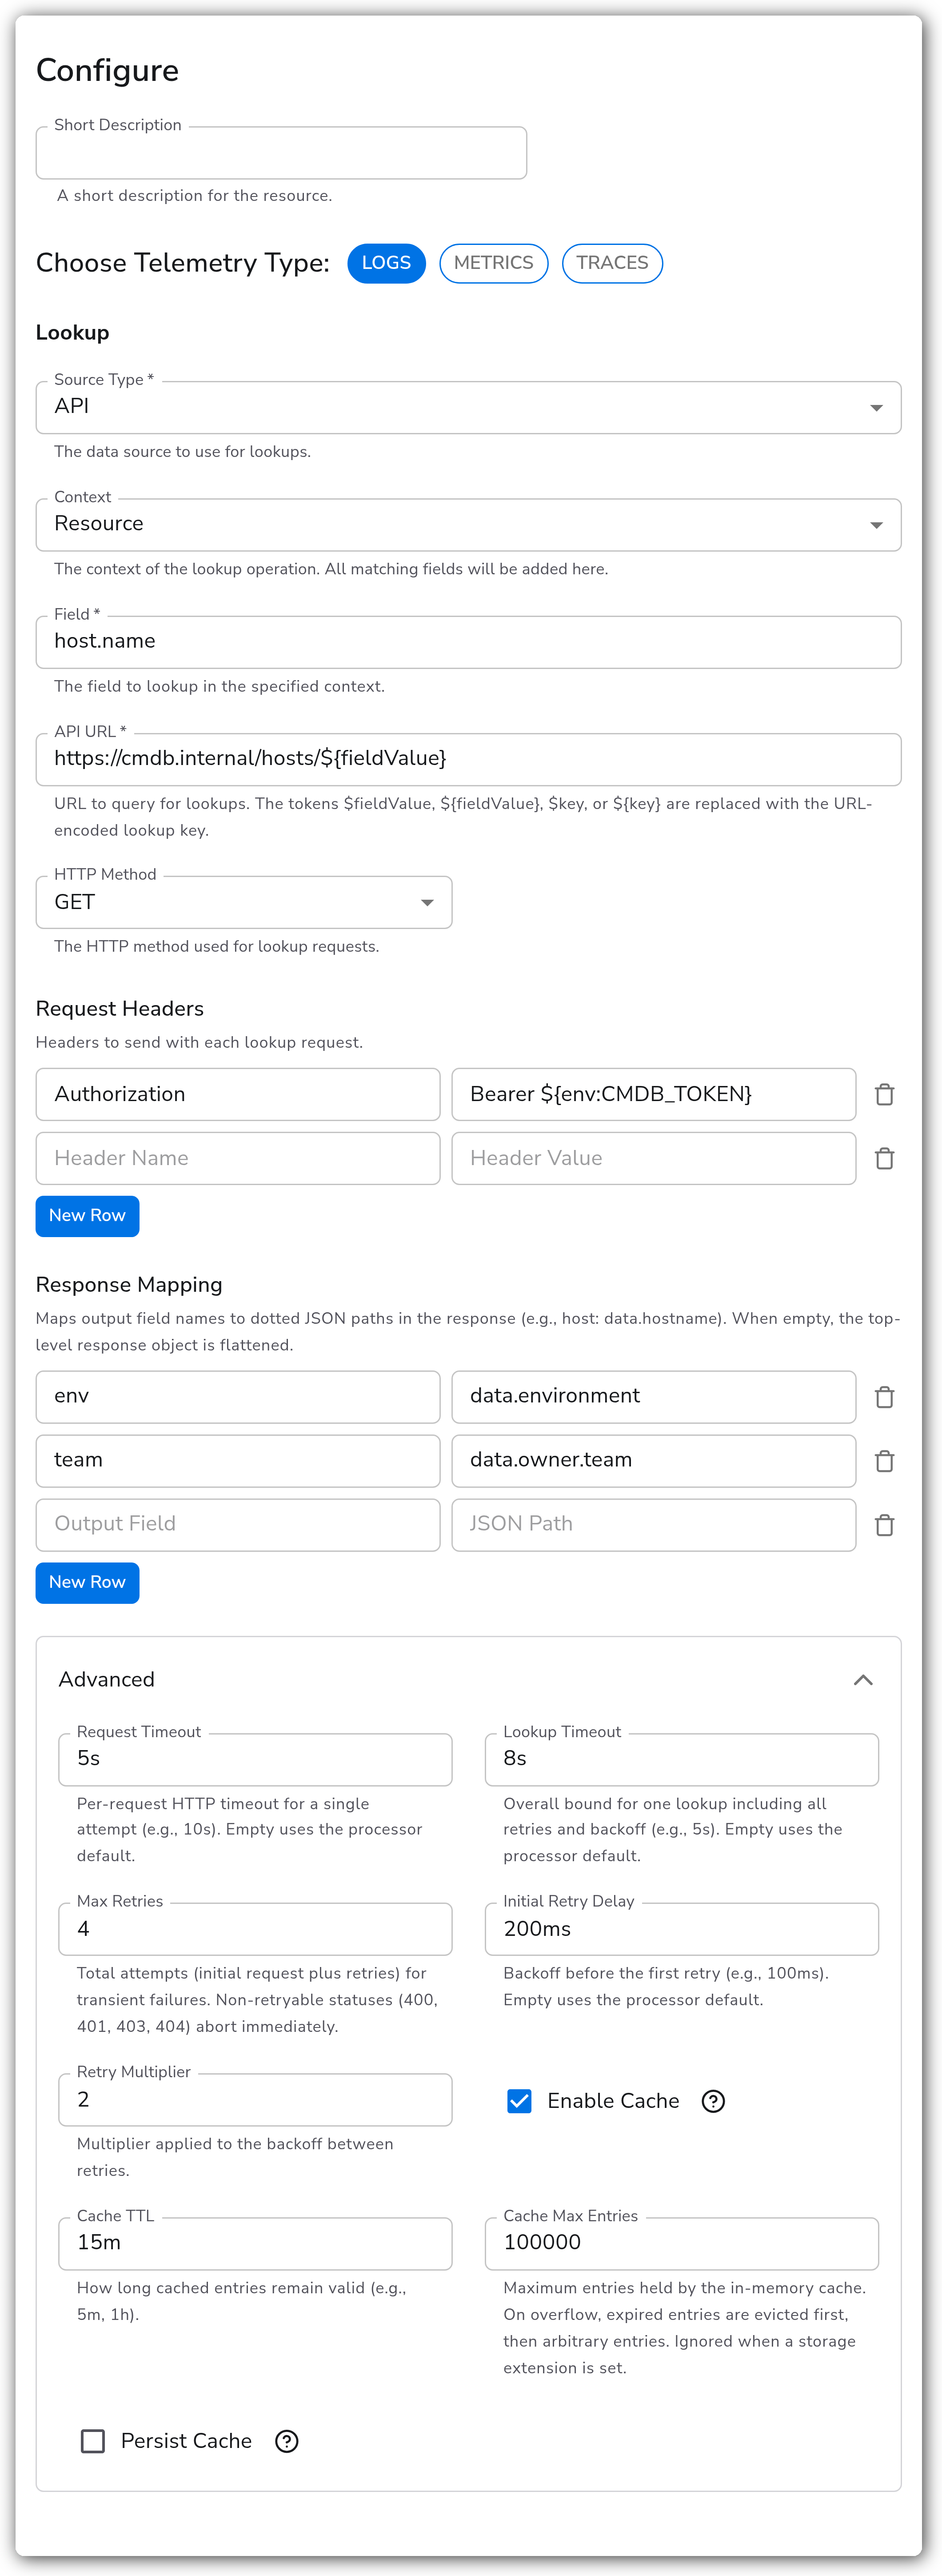This screenshot has width=942, height=2576.
Task: Open help icon next to Persist Cache
Action: tap(287, 2441)
